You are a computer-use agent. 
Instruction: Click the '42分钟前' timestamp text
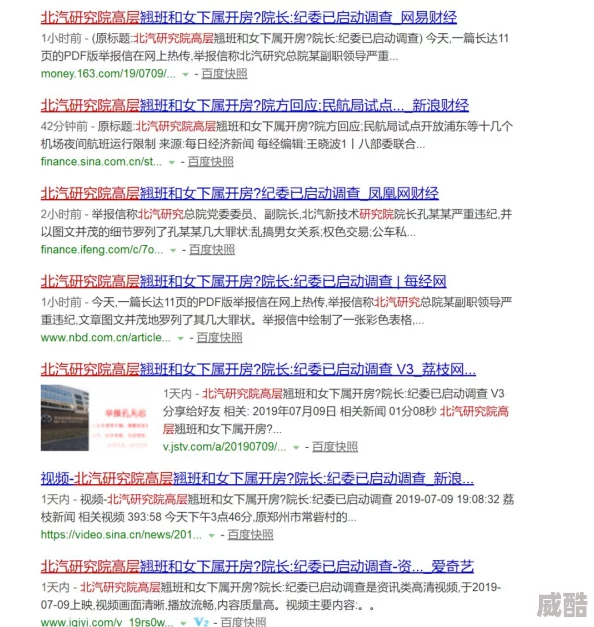[x=64, y=126]
